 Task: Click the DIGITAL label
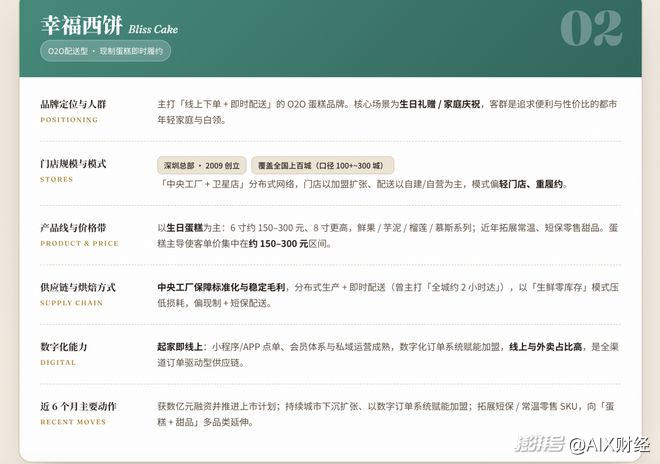pyautogui.click(x=58, y=363)
